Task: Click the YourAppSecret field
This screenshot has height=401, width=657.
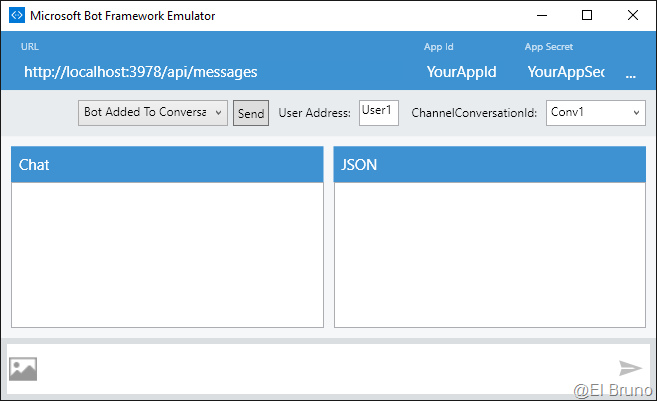Action: click(x=566, y=72)
